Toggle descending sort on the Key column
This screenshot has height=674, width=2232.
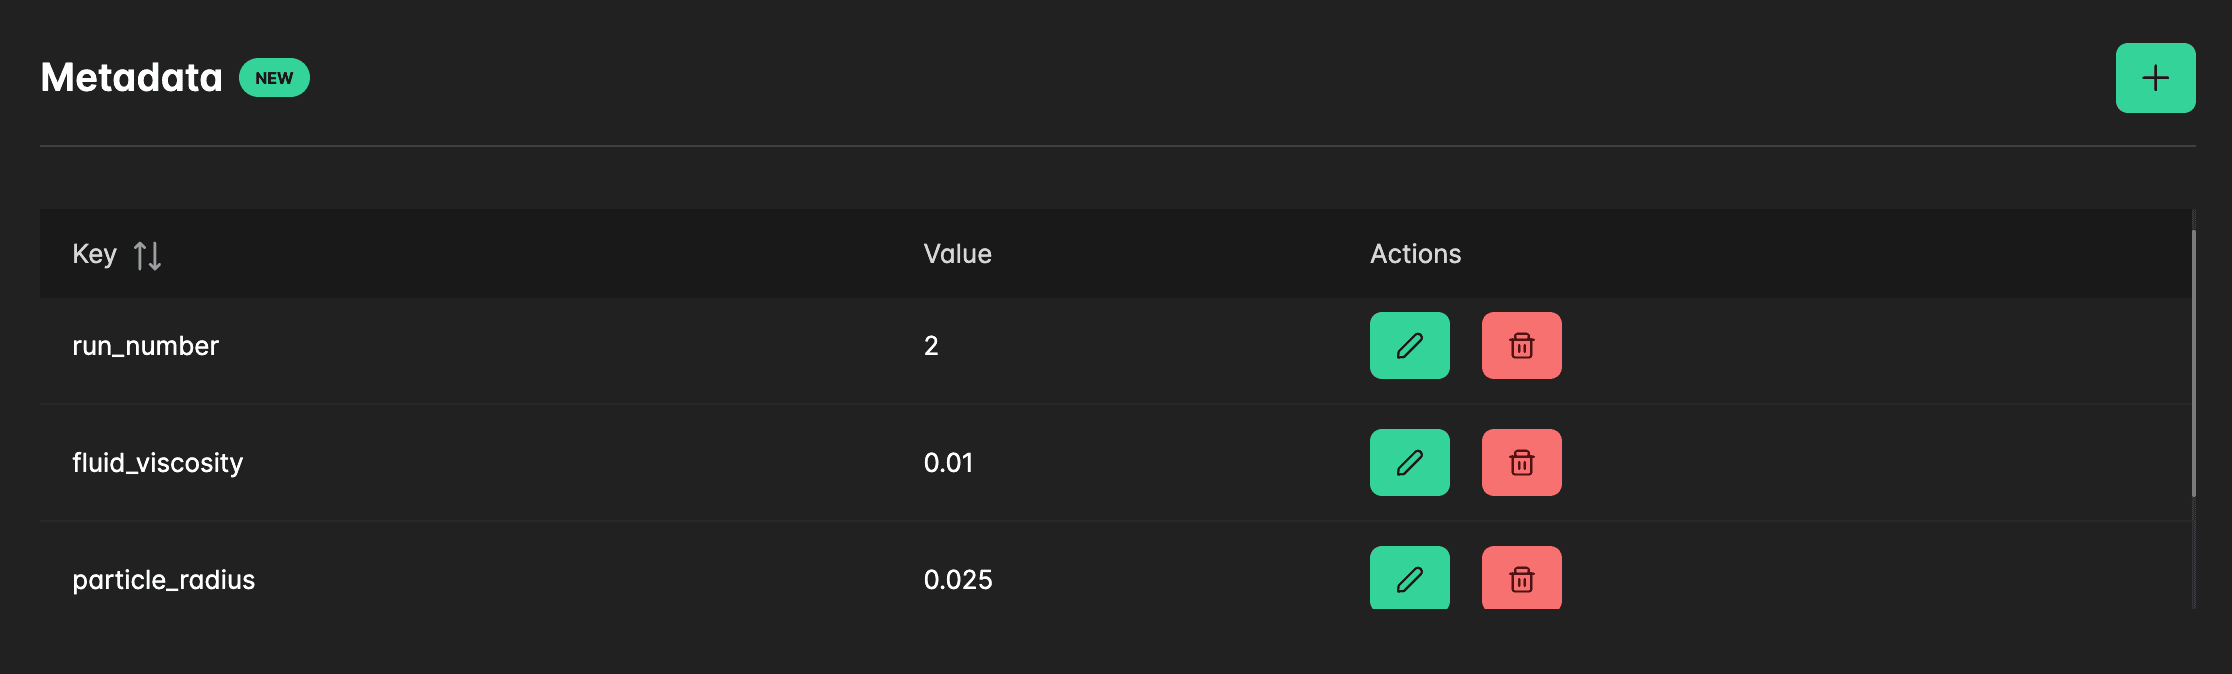coord(148,255)
